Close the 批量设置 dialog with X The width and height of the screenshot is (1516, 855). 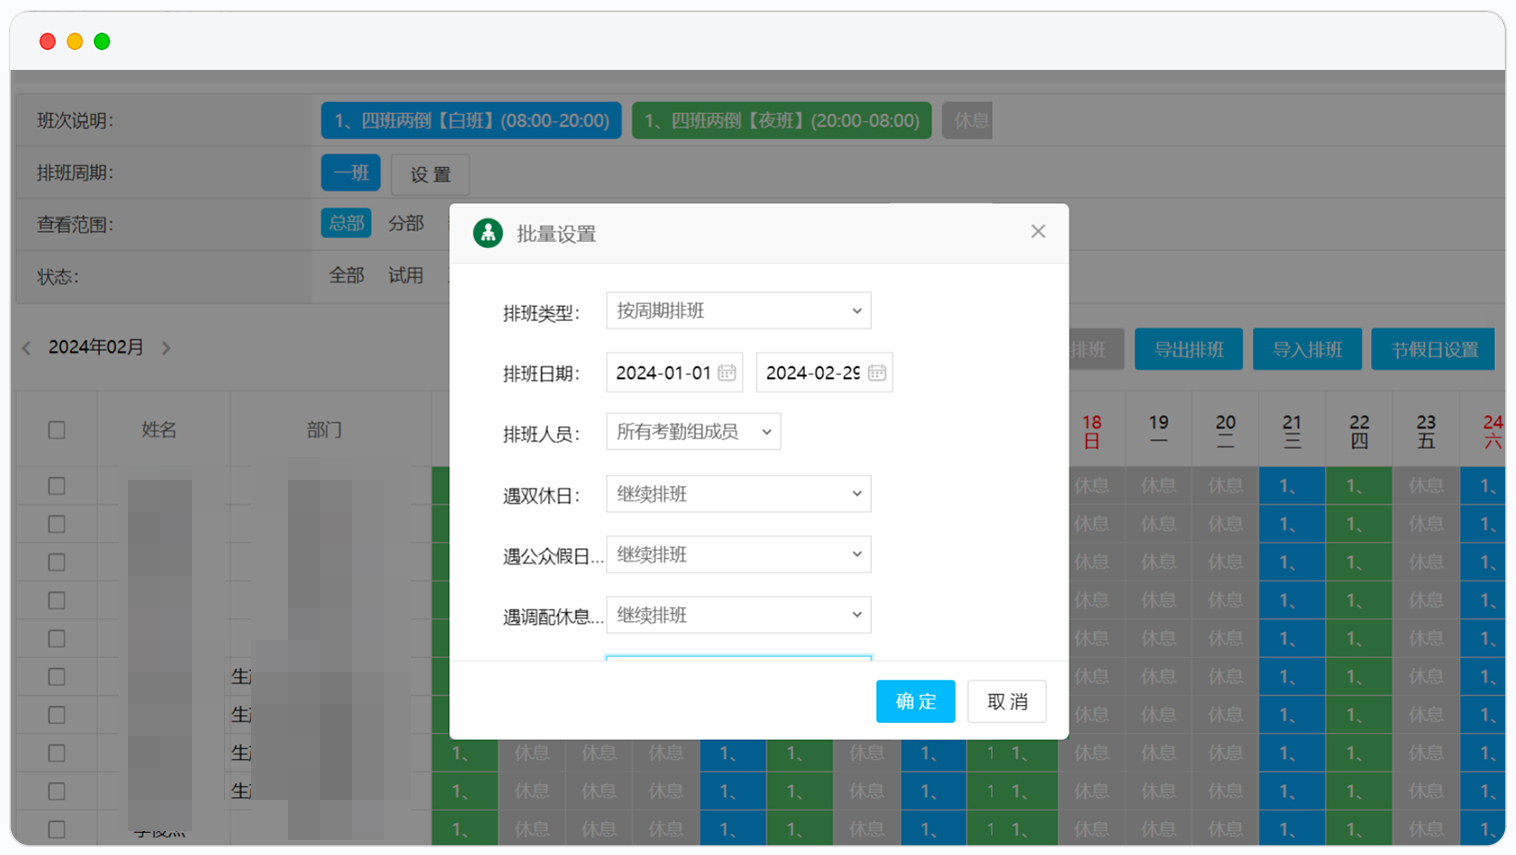pos(1038,232)
